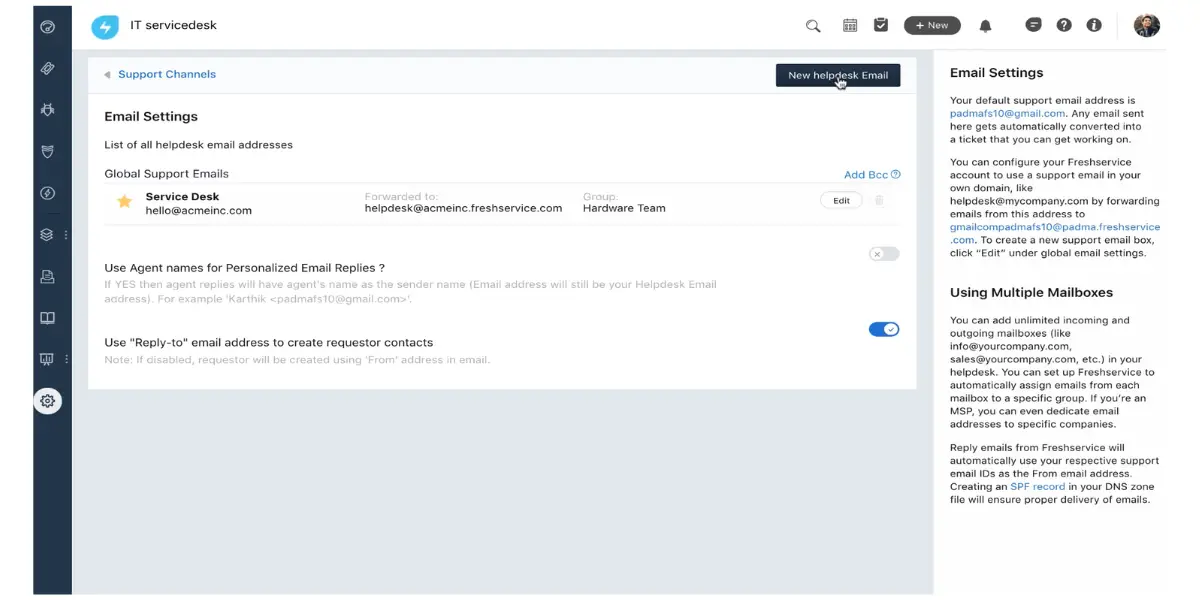Open the Admin gear icon in the sidebar

click(x=47, y=401)
